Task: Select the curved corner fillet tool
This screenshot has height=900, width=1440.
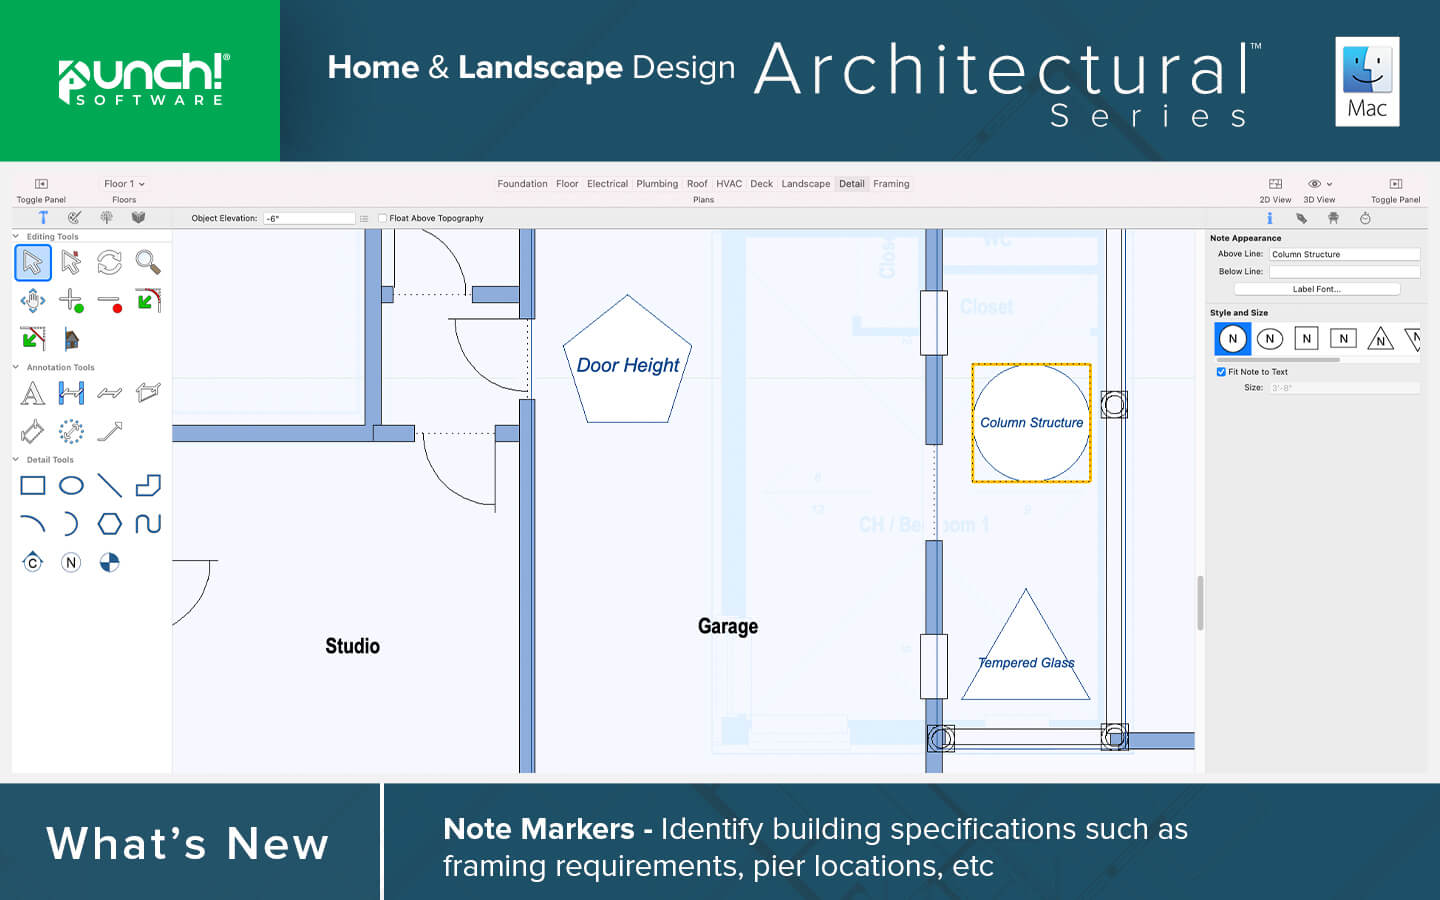Action: coord(148,300)
